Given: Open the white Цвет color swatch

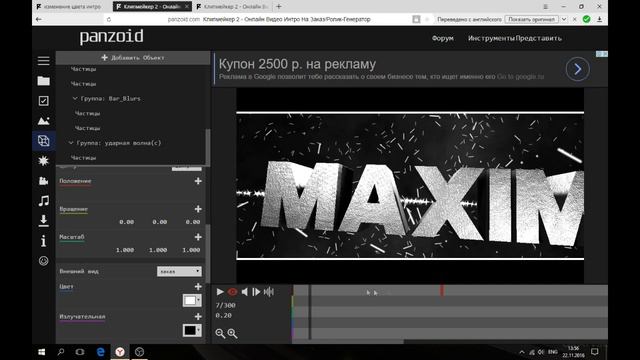Looking at the screenshot, I should [192, 300].
